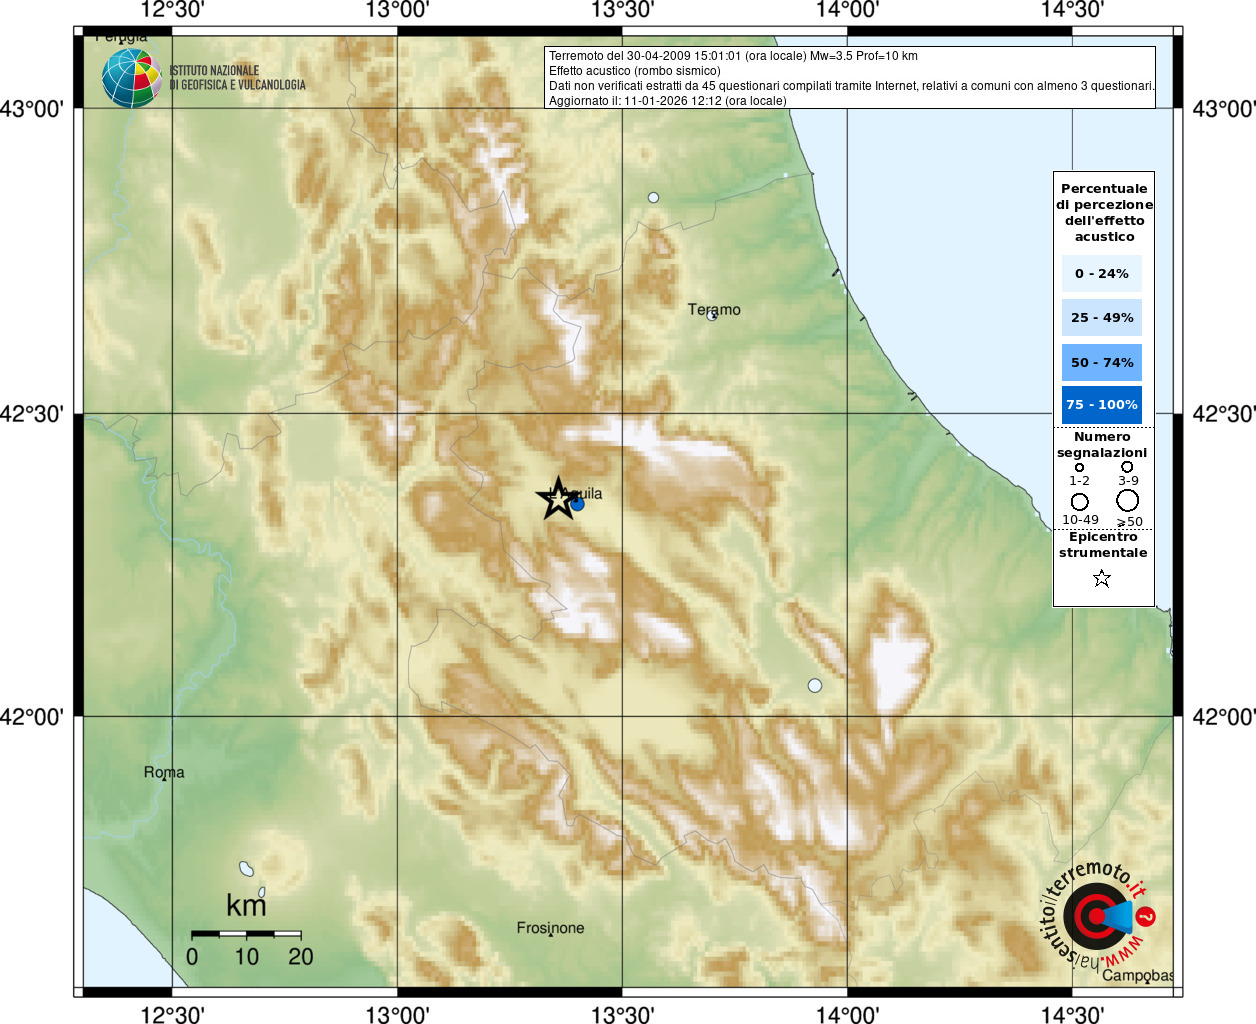Click the blue report circle at L'Aquila
Viewport: 1256px width, 1024px height.
coord(577,504)
